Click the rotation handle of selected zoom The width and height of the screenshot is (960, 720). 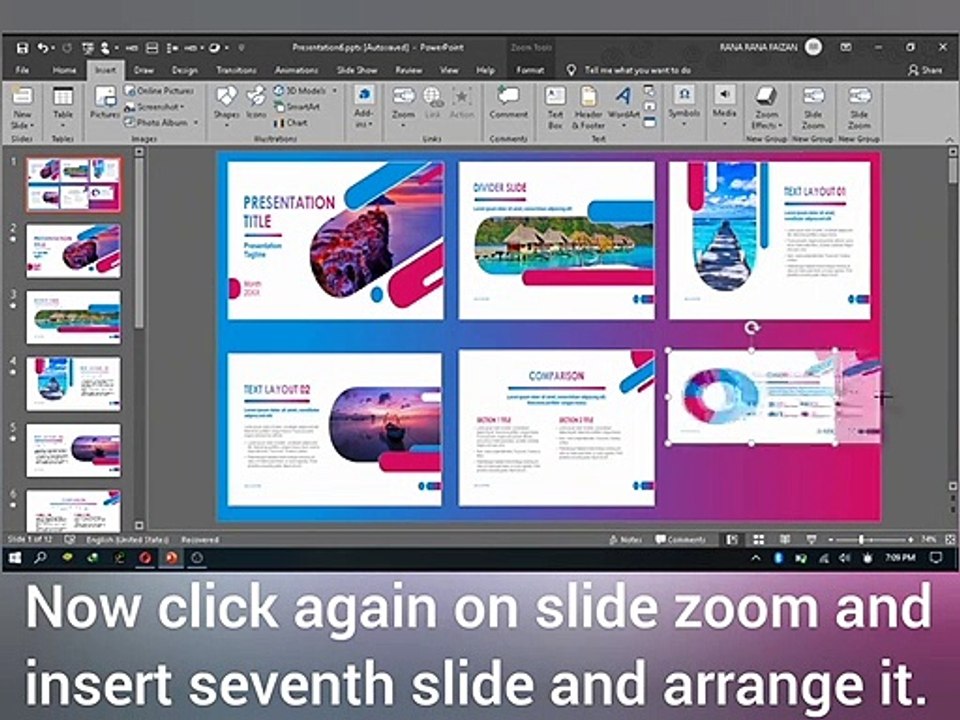(x=752, y=328)
